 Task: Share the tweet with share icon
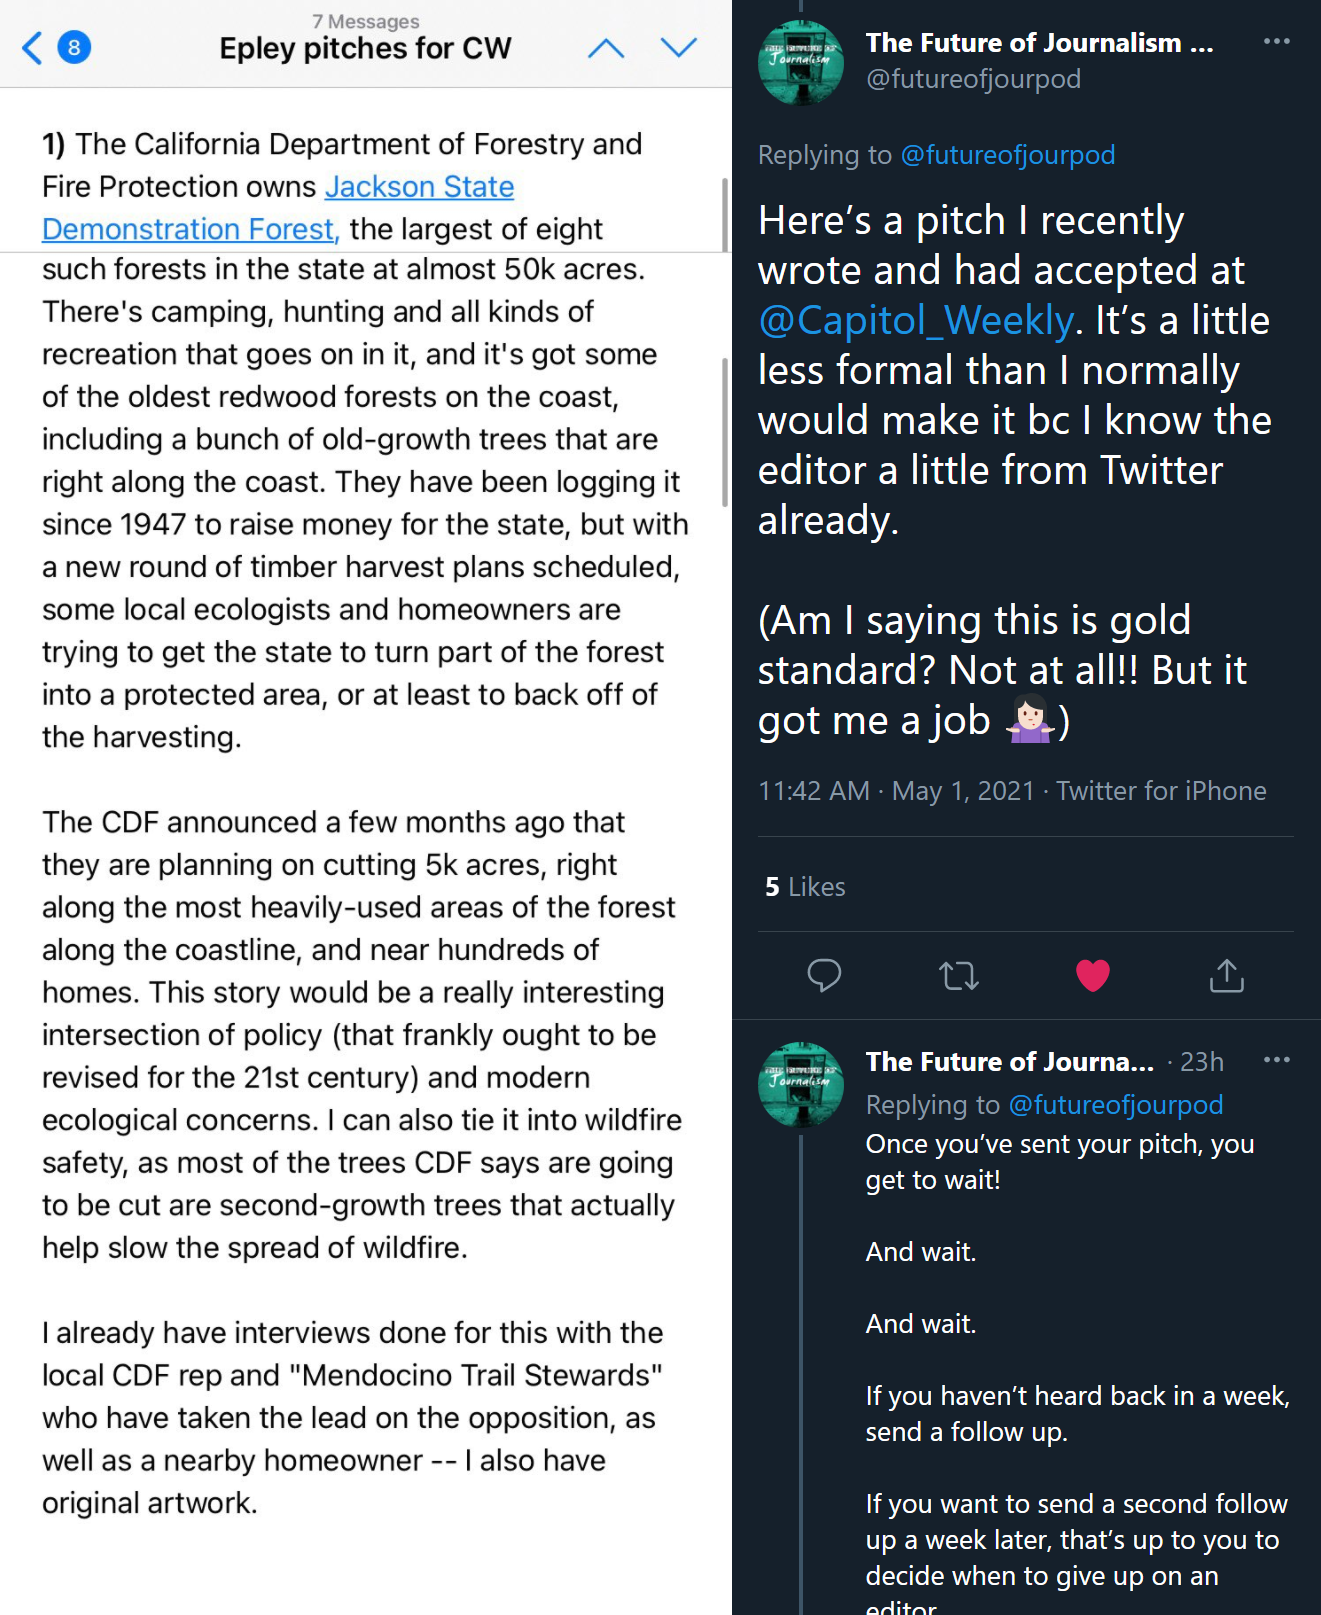click(x=1226, y=975)
